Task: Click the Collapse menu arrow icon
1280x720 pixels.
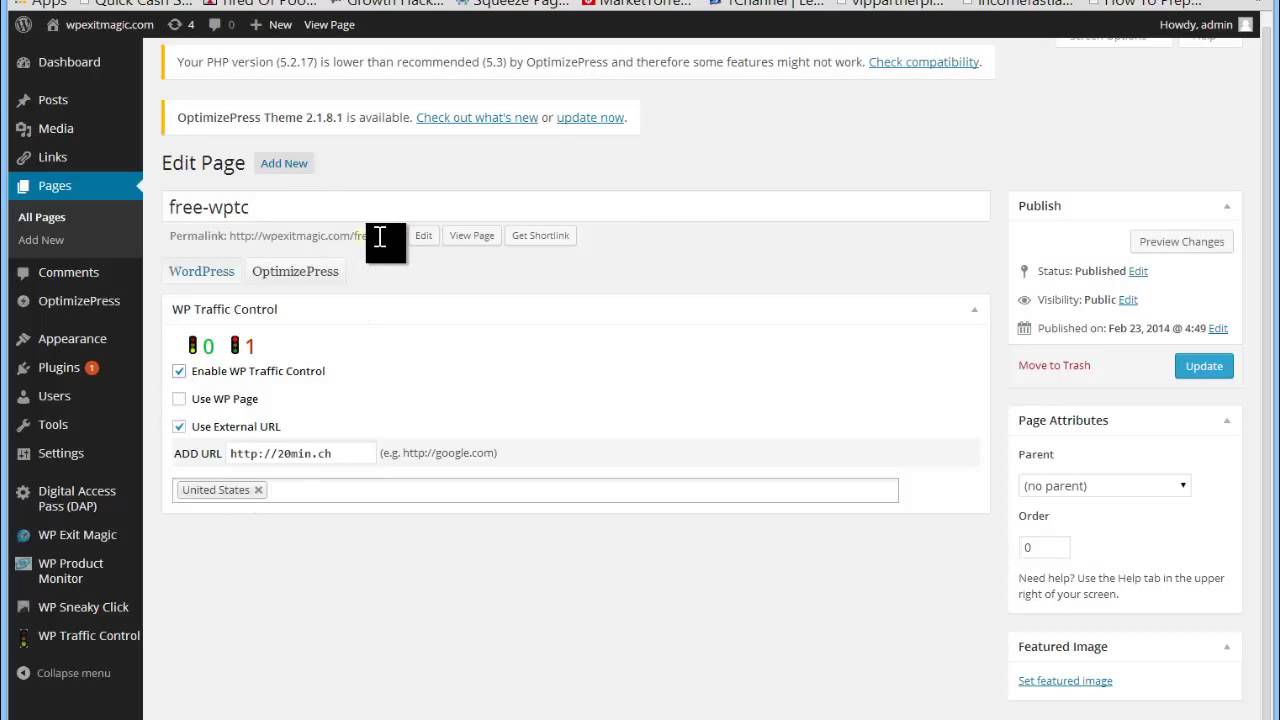Action: point(24,673)
